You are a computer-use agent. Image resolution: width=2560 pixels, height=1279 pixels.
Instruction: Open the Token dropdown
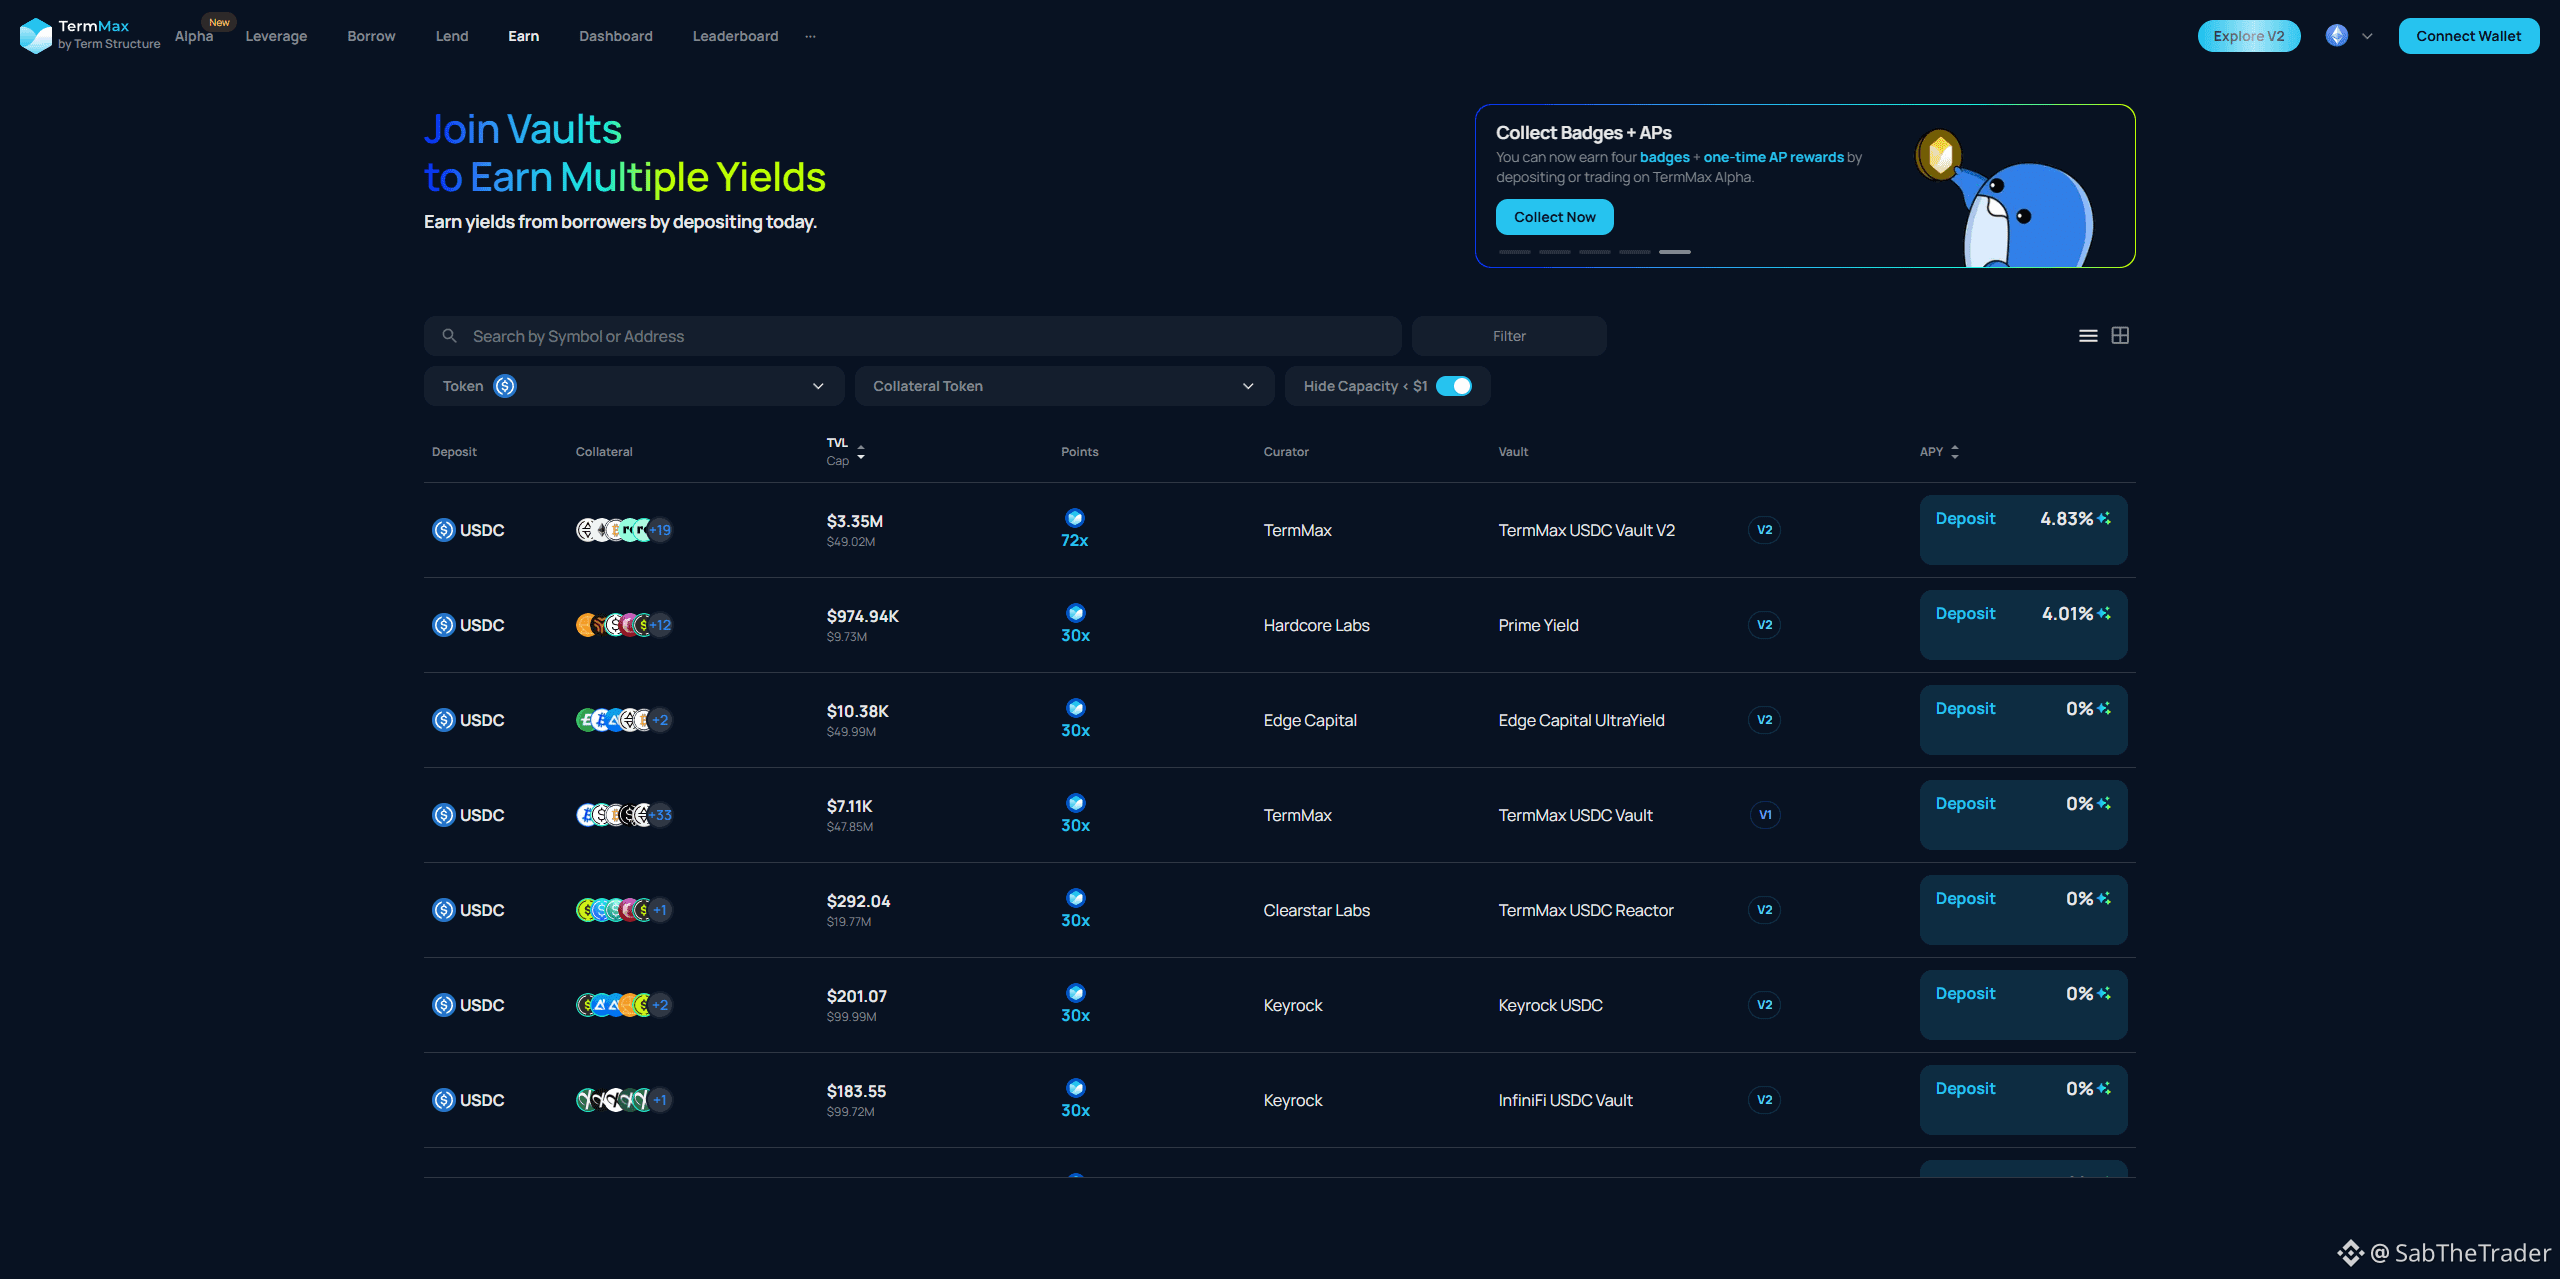[x=634, y=386]
